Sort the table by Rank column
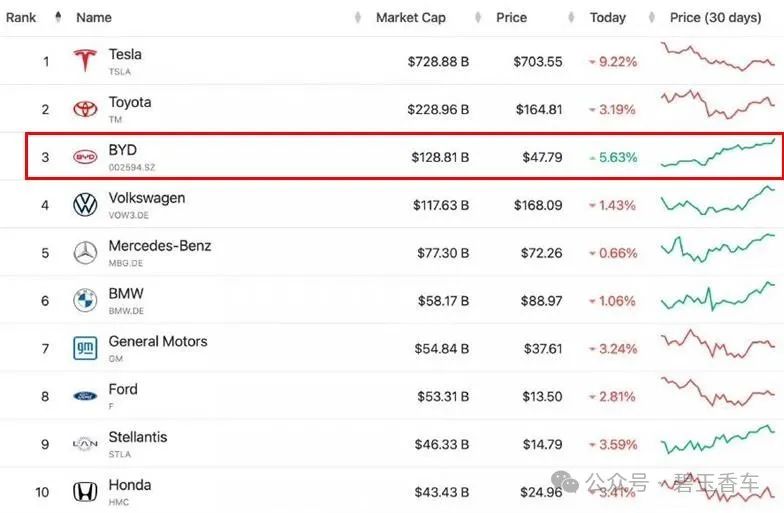The height and width of the screenshot is (513, 784). coord(22,17)
